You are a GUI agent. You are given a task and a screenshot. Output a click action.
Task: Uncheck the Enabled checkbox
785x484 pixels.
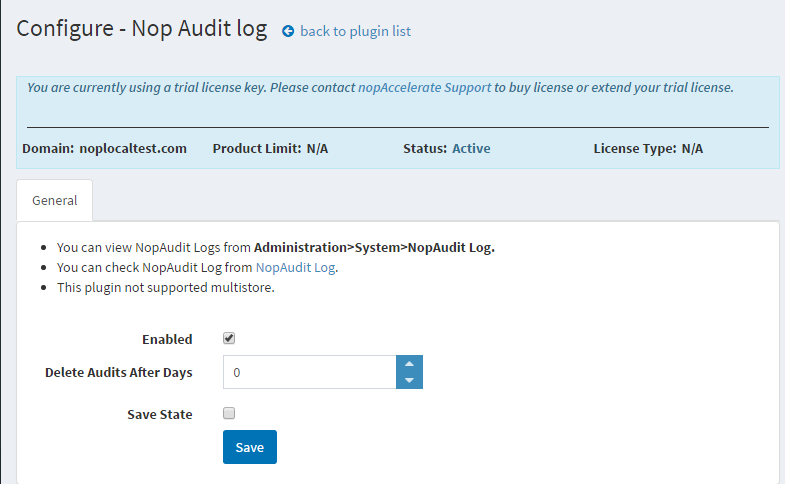click(229, 338)
